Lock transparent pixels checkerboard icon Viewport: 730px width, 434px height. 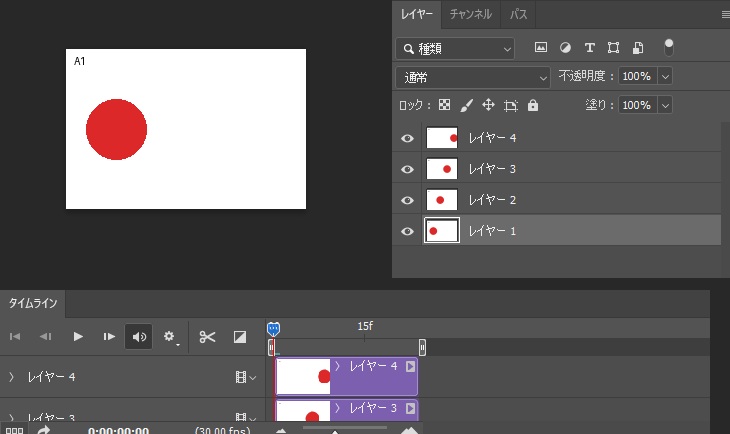(445, 105)
